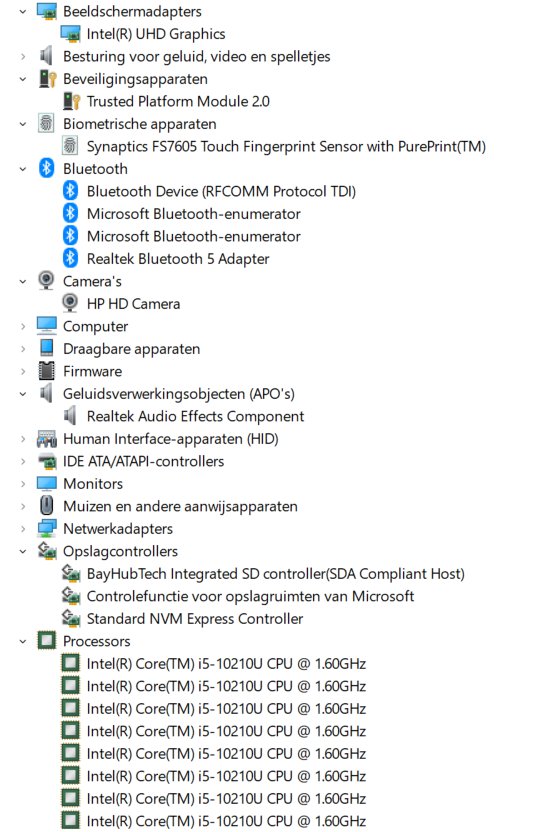This screenshot has width=557, height=832.
Task: Select Controlefunctie voor opslagruimten van Microsoft
Action: (250, 596)
